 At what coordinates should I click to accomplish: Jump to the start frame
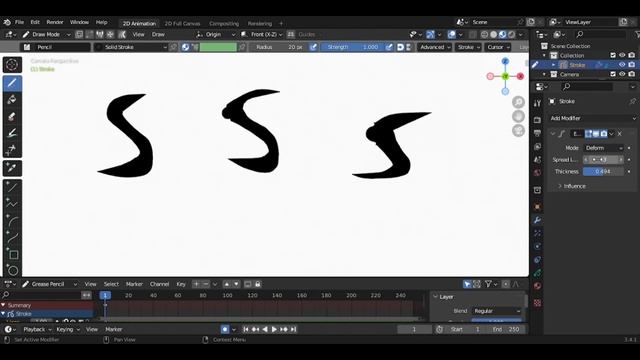[x=246, y=329]
